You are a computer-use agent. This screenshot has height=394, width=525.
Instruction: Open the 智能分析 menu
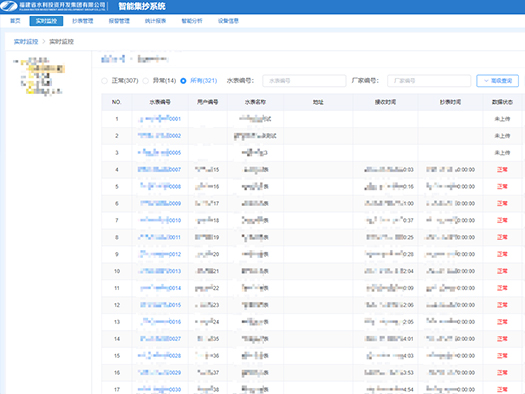click(x=192, y=21)
